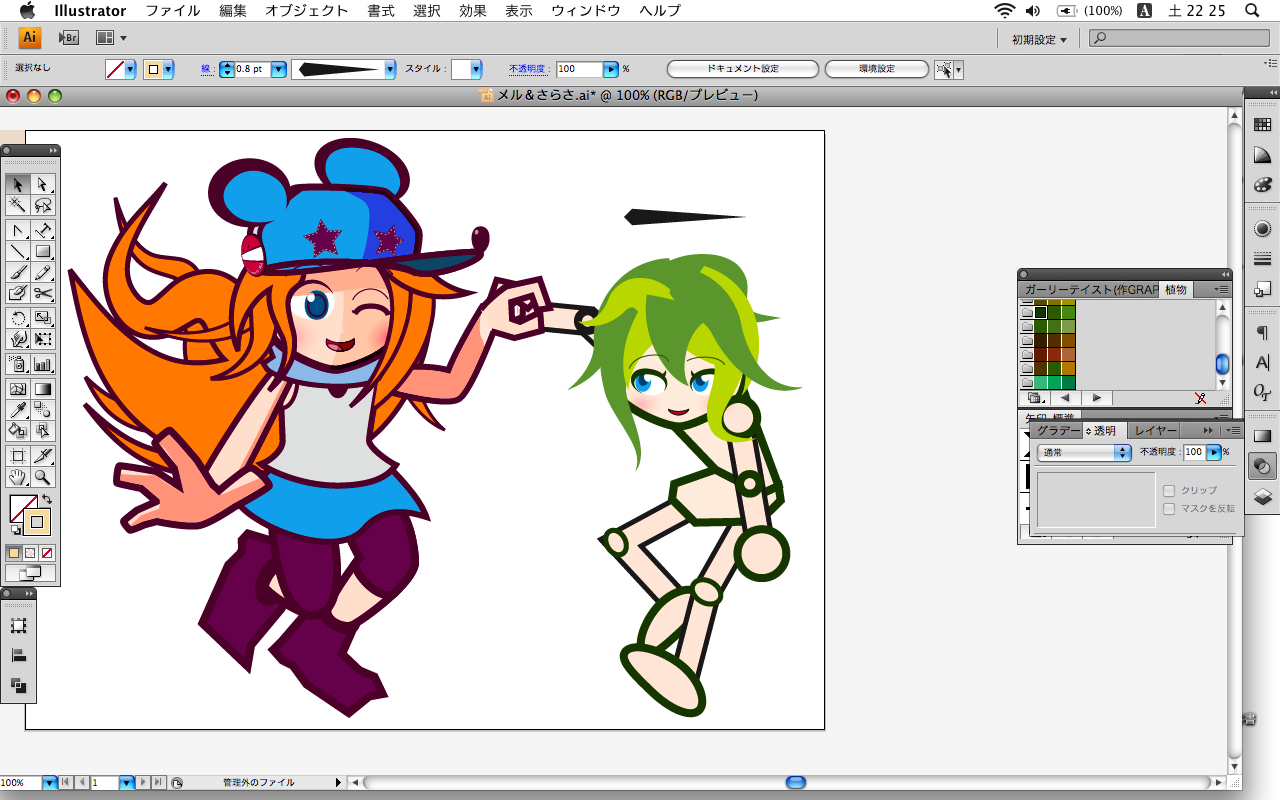
Task: Select the Paintbrush tool
Action: click(17, 272)
